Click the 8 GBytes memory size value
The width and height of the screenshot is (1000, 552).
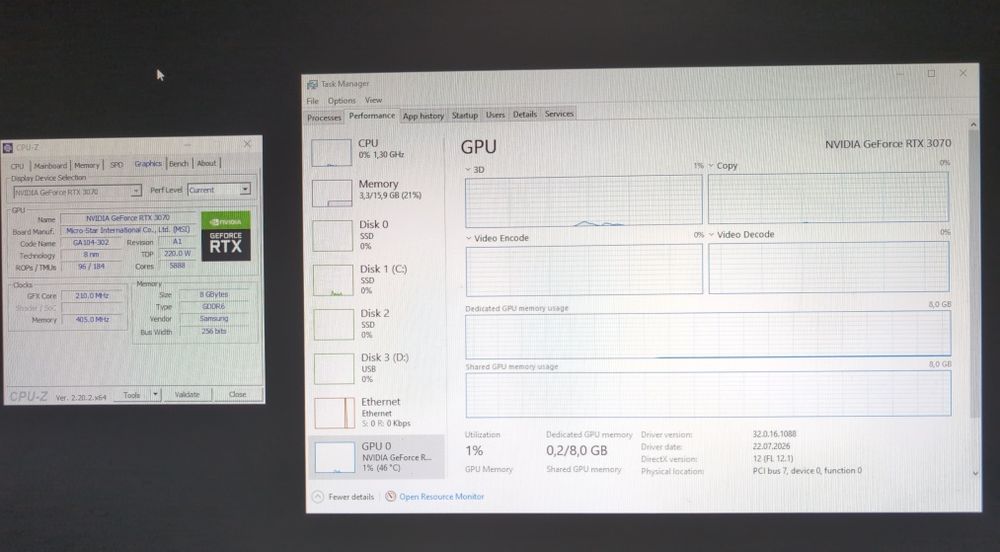point(214,294)
